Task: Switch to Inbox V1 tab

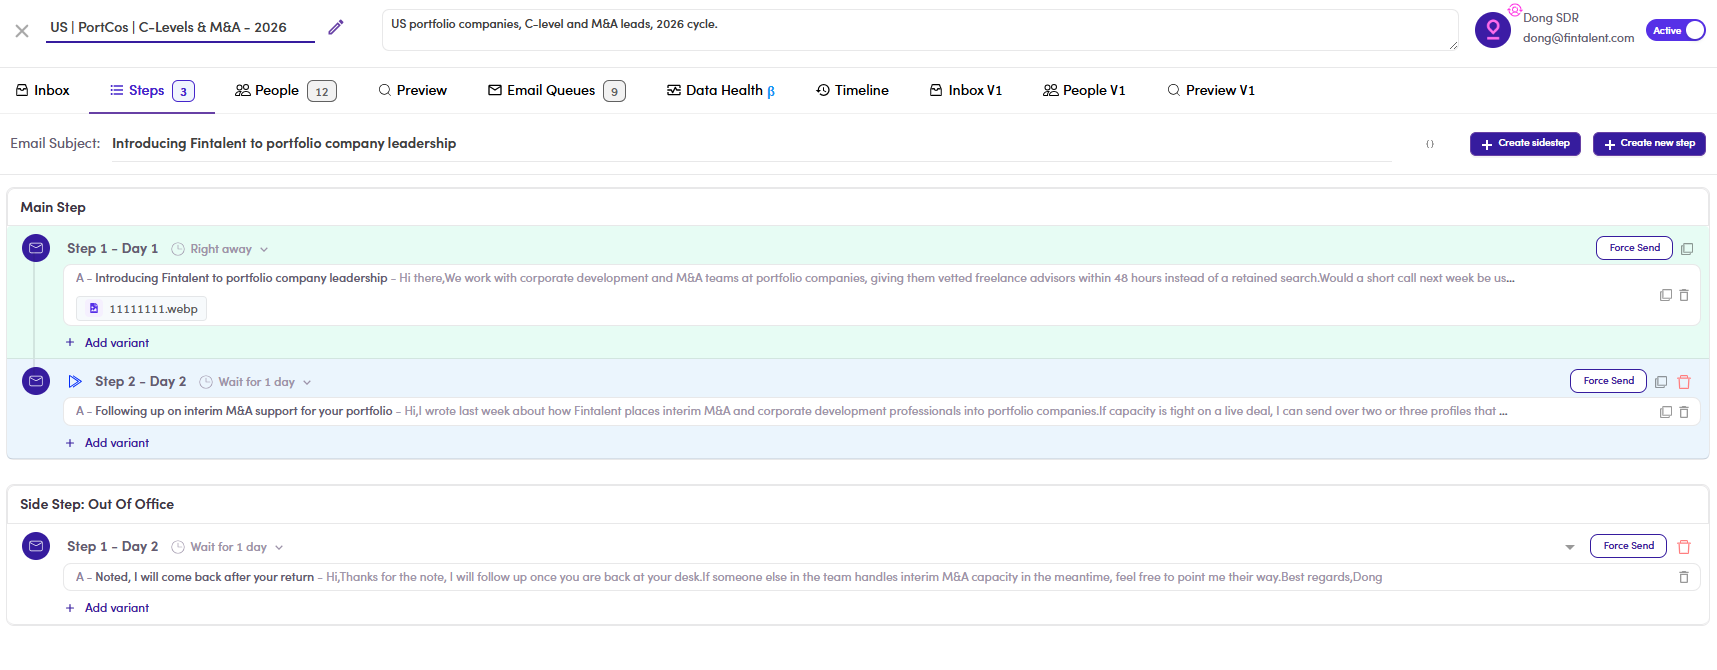Action: point(966,90)
